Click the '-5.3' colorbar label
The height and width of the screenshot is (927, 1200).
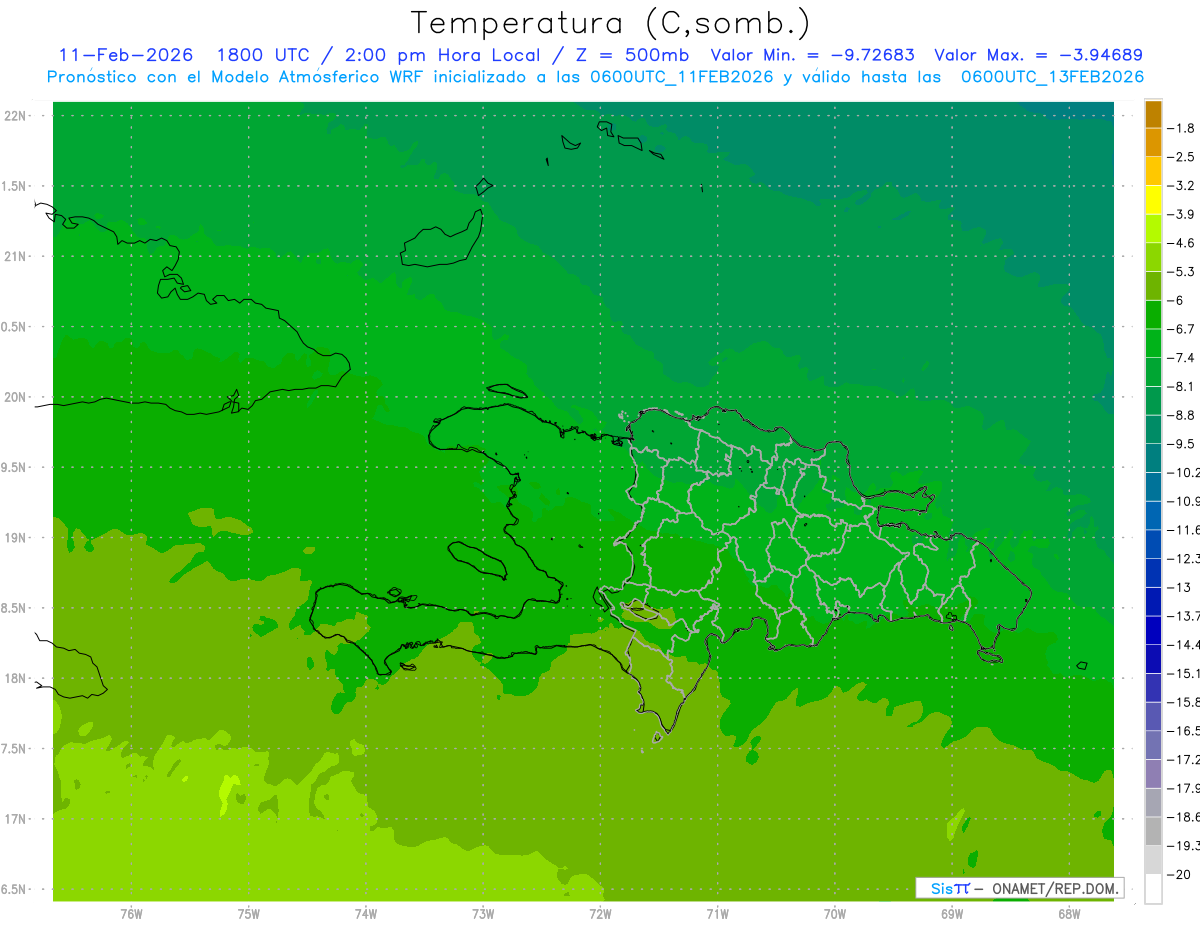tap(1181, 272)
